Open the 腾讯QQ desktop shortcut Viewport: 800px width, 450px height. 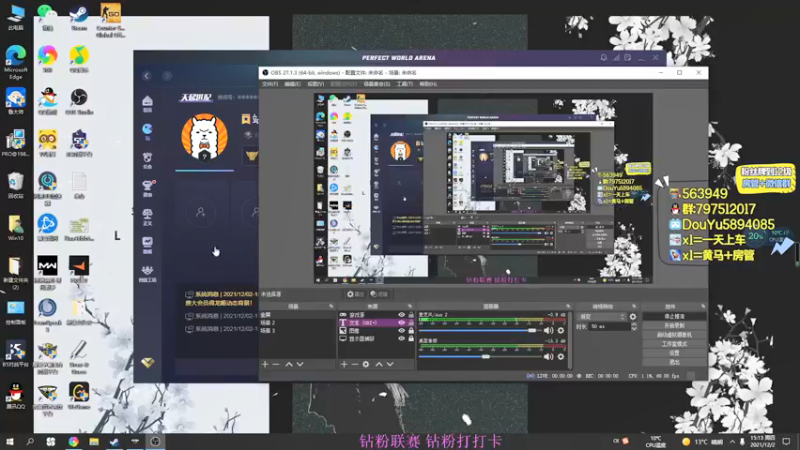[x=16, y=396]
